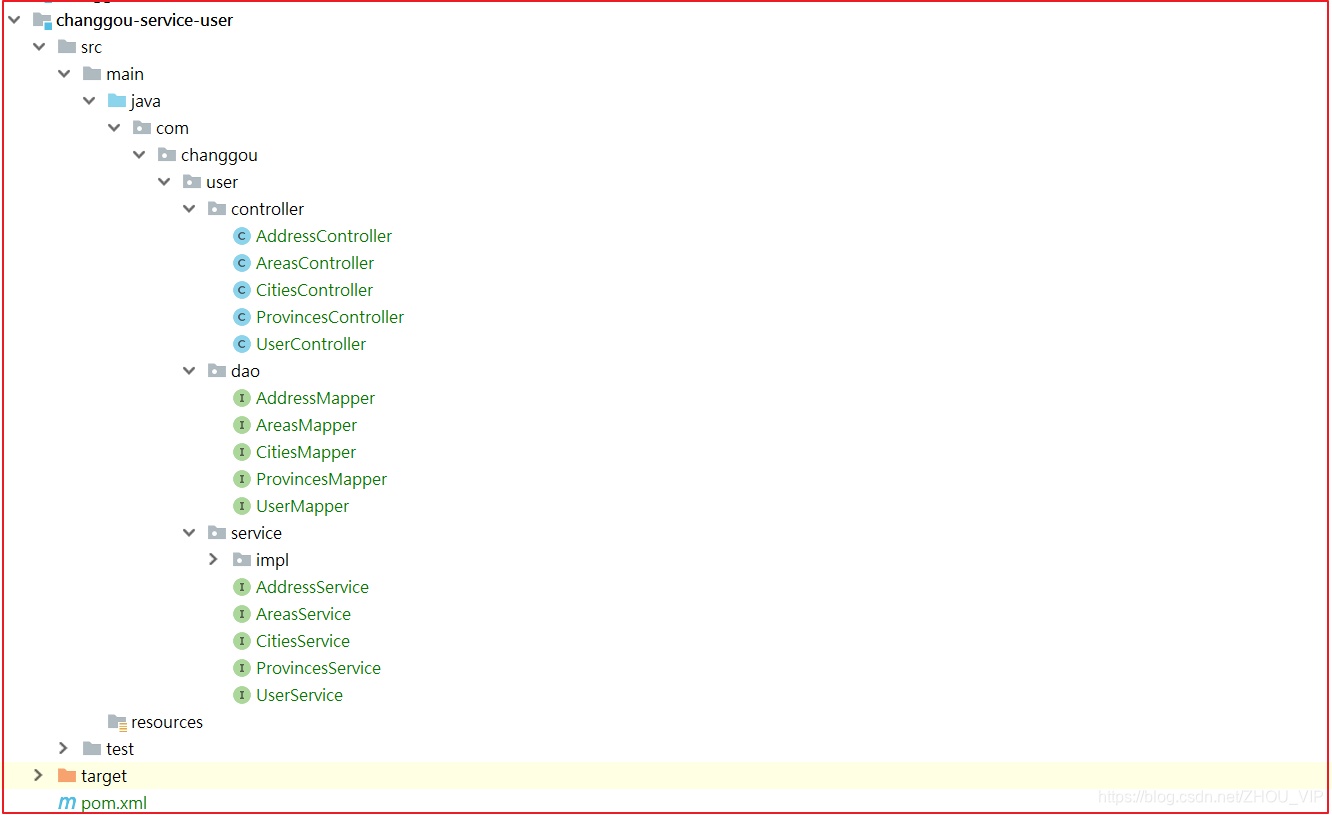The width and height of the screenshot is (1332, 815).
Task: Click the resources folder icon
Action: 117,722
